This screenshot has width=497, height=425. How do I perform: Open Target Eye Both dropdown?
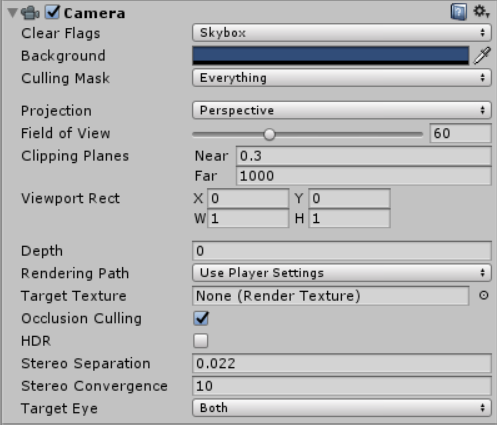pyautogui.click(x=342, y=408)
